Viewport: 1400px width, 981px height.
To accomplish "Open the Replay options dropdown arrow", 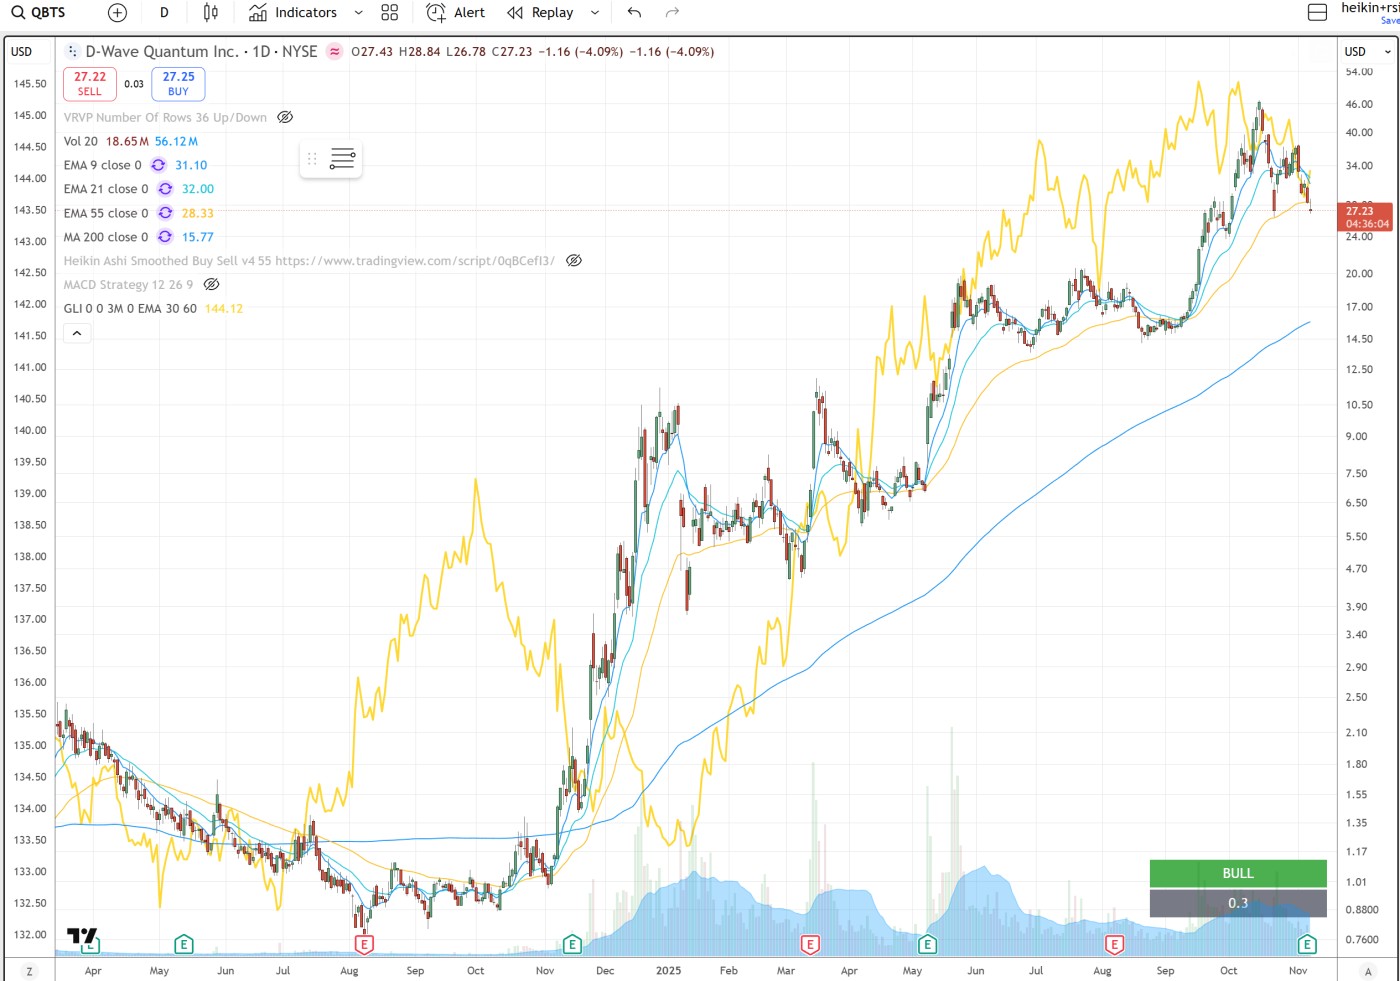I will (x=595, y=13).
